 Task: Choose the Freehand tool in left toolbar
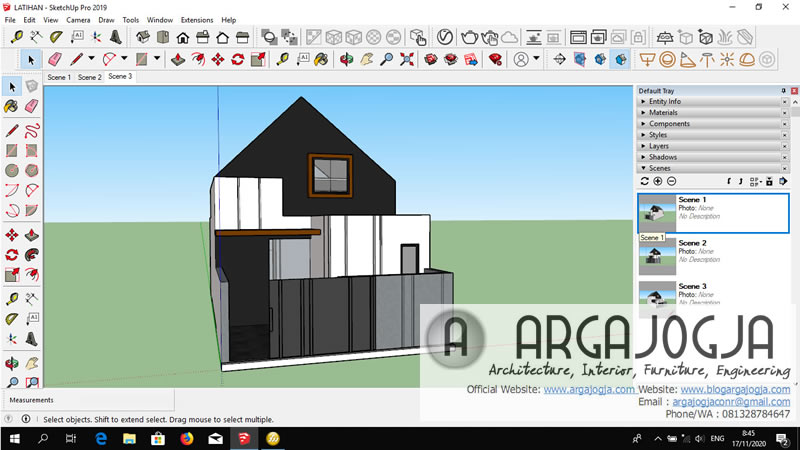click(x=32, y=131)
